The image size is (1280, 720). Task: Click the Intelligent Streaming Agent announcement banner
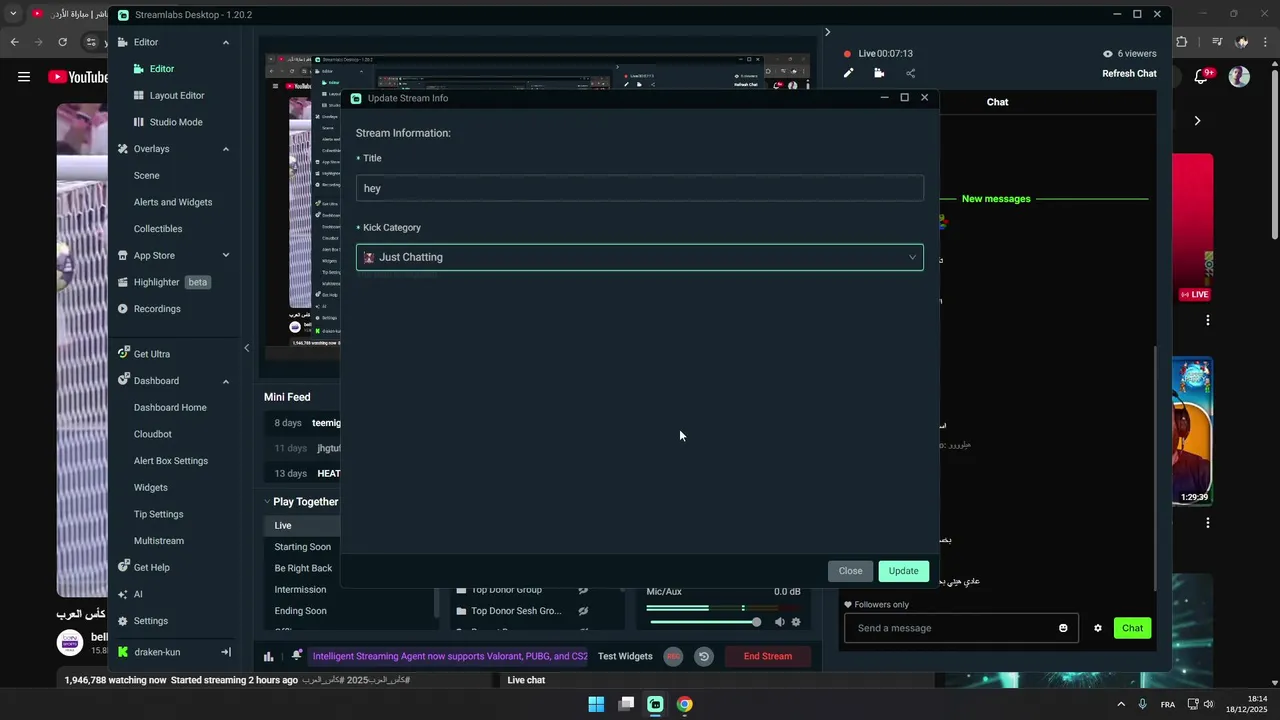tap(449, 656)
